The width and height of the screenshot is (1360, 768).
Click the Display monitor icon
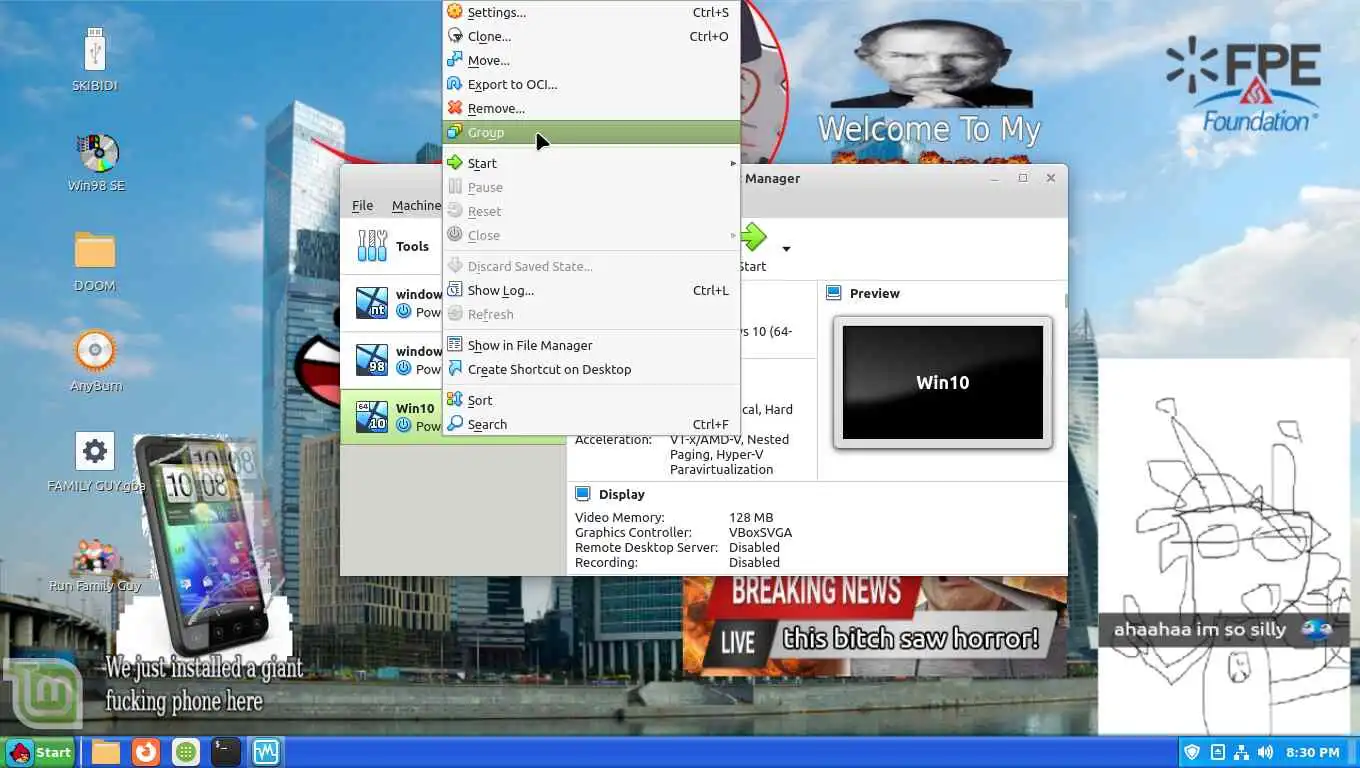coord(582,494)
